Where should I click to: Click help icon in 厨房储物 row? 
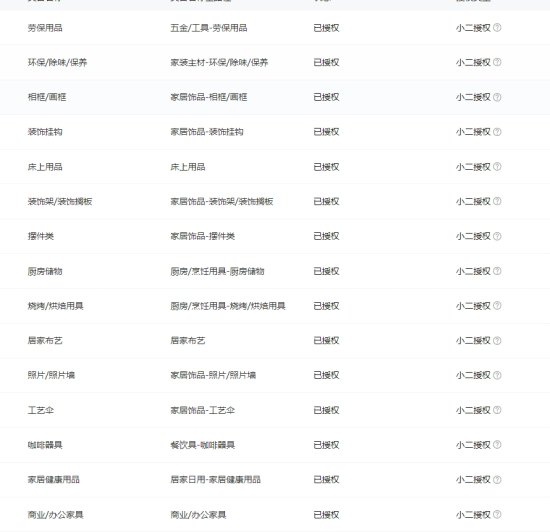pyautogui.click(x=497, y=271)
